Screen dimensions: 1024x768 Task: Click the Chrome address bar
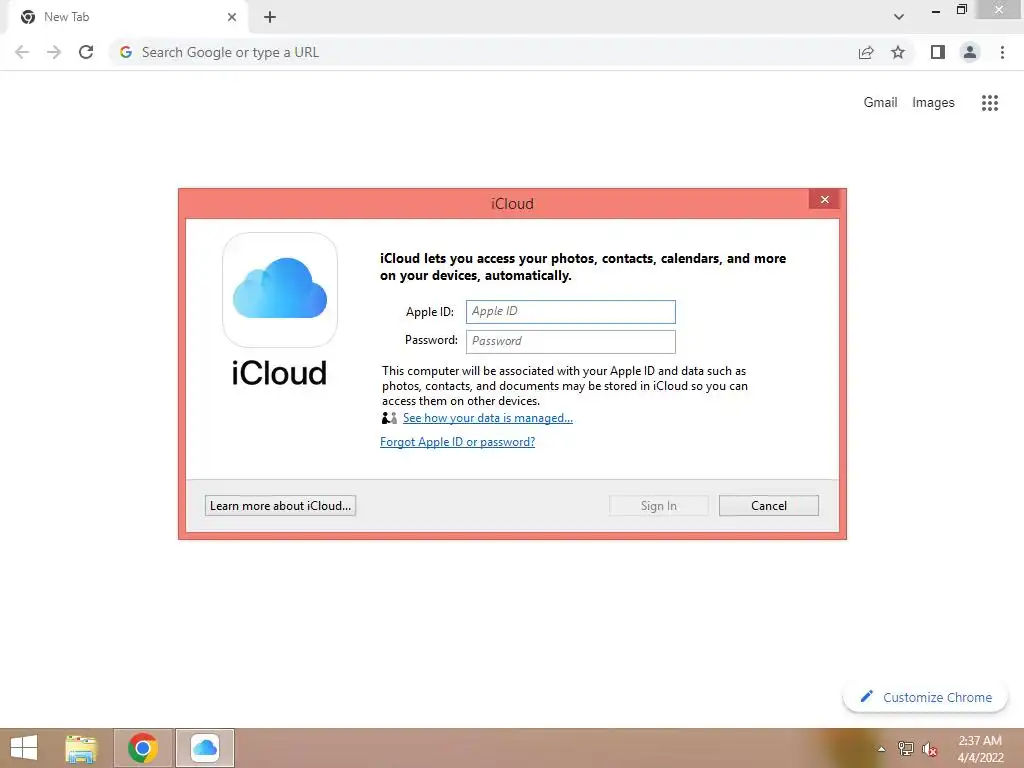483,52
